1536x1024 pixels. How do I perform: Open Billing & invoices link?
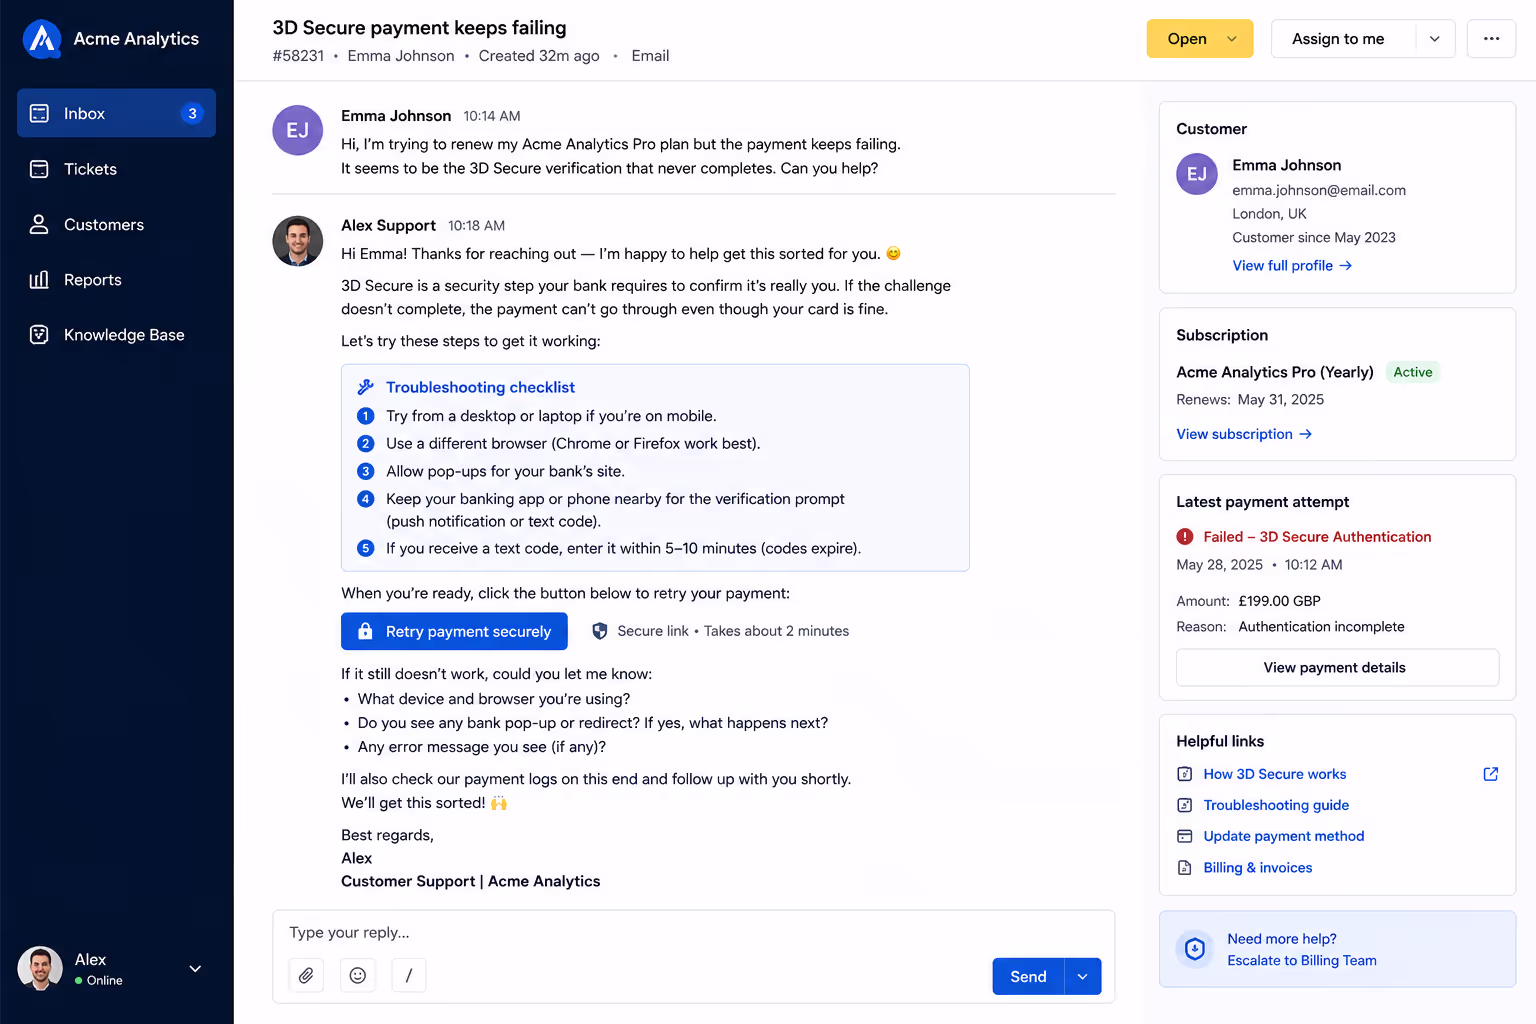coord(1258,868)
